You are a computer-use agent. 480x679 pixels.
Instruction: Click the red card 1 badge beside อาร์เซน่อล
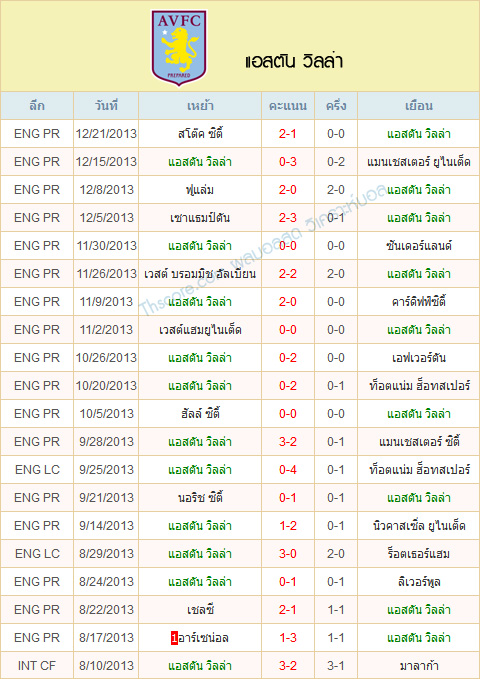point(174,638)
